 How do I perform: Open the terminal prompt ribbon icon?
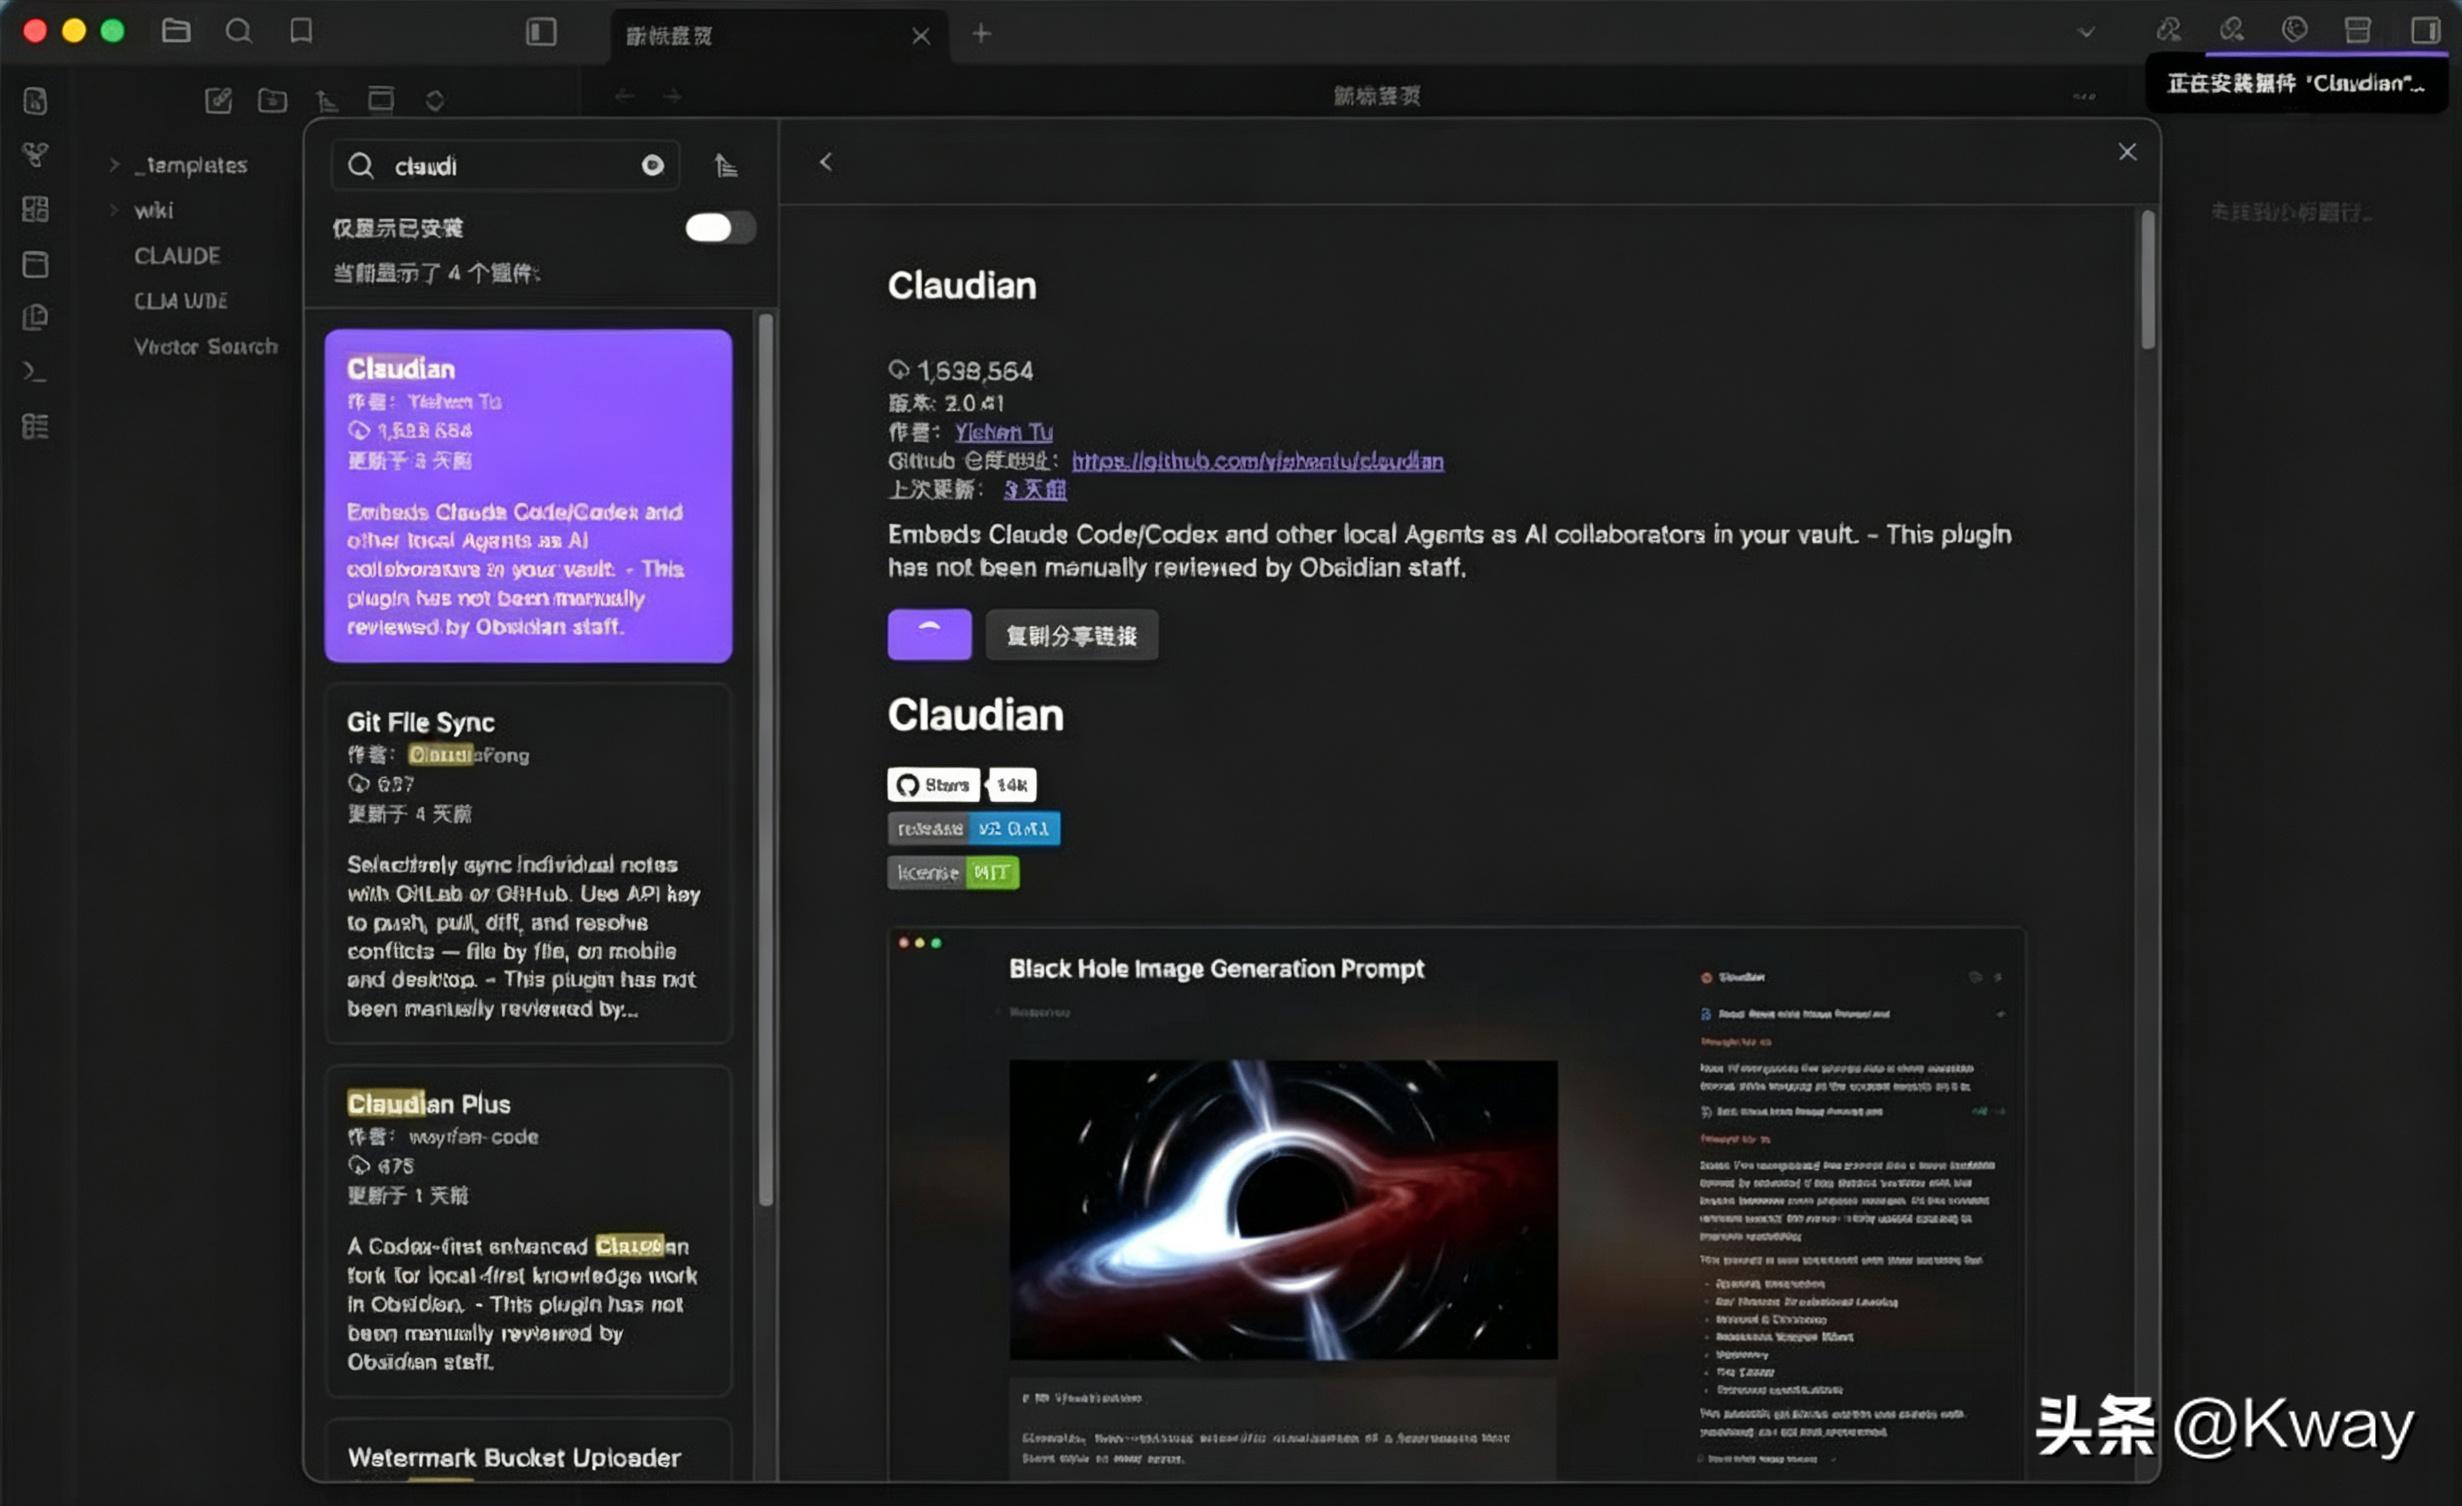35,372
